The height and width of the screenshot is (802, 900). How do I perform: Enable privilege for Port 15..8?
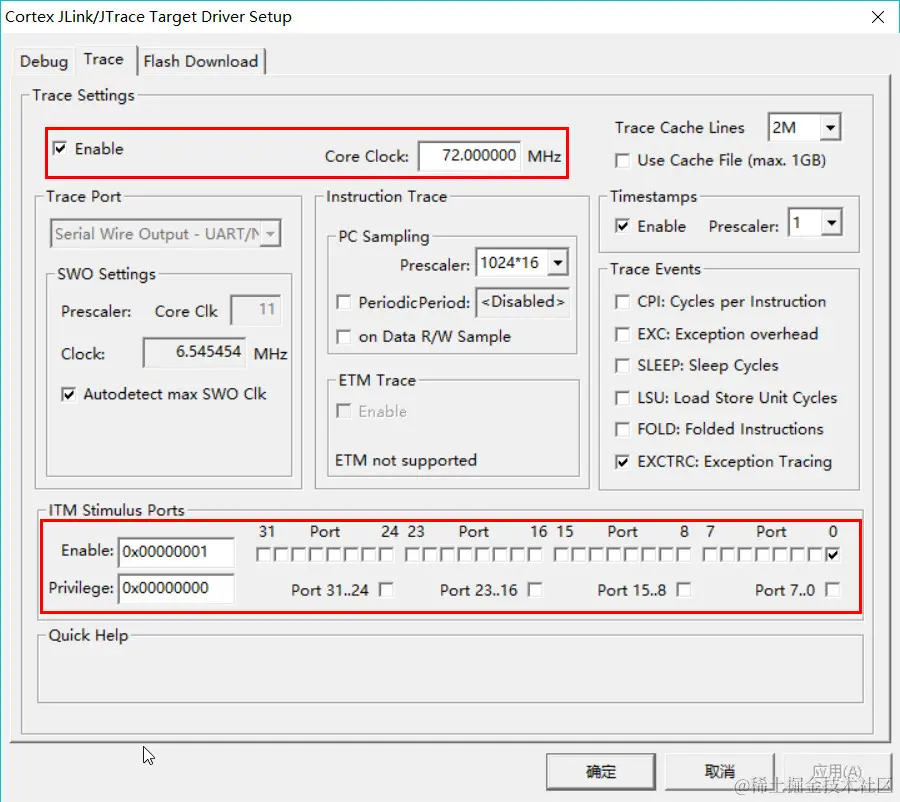[x=684, y=590]
